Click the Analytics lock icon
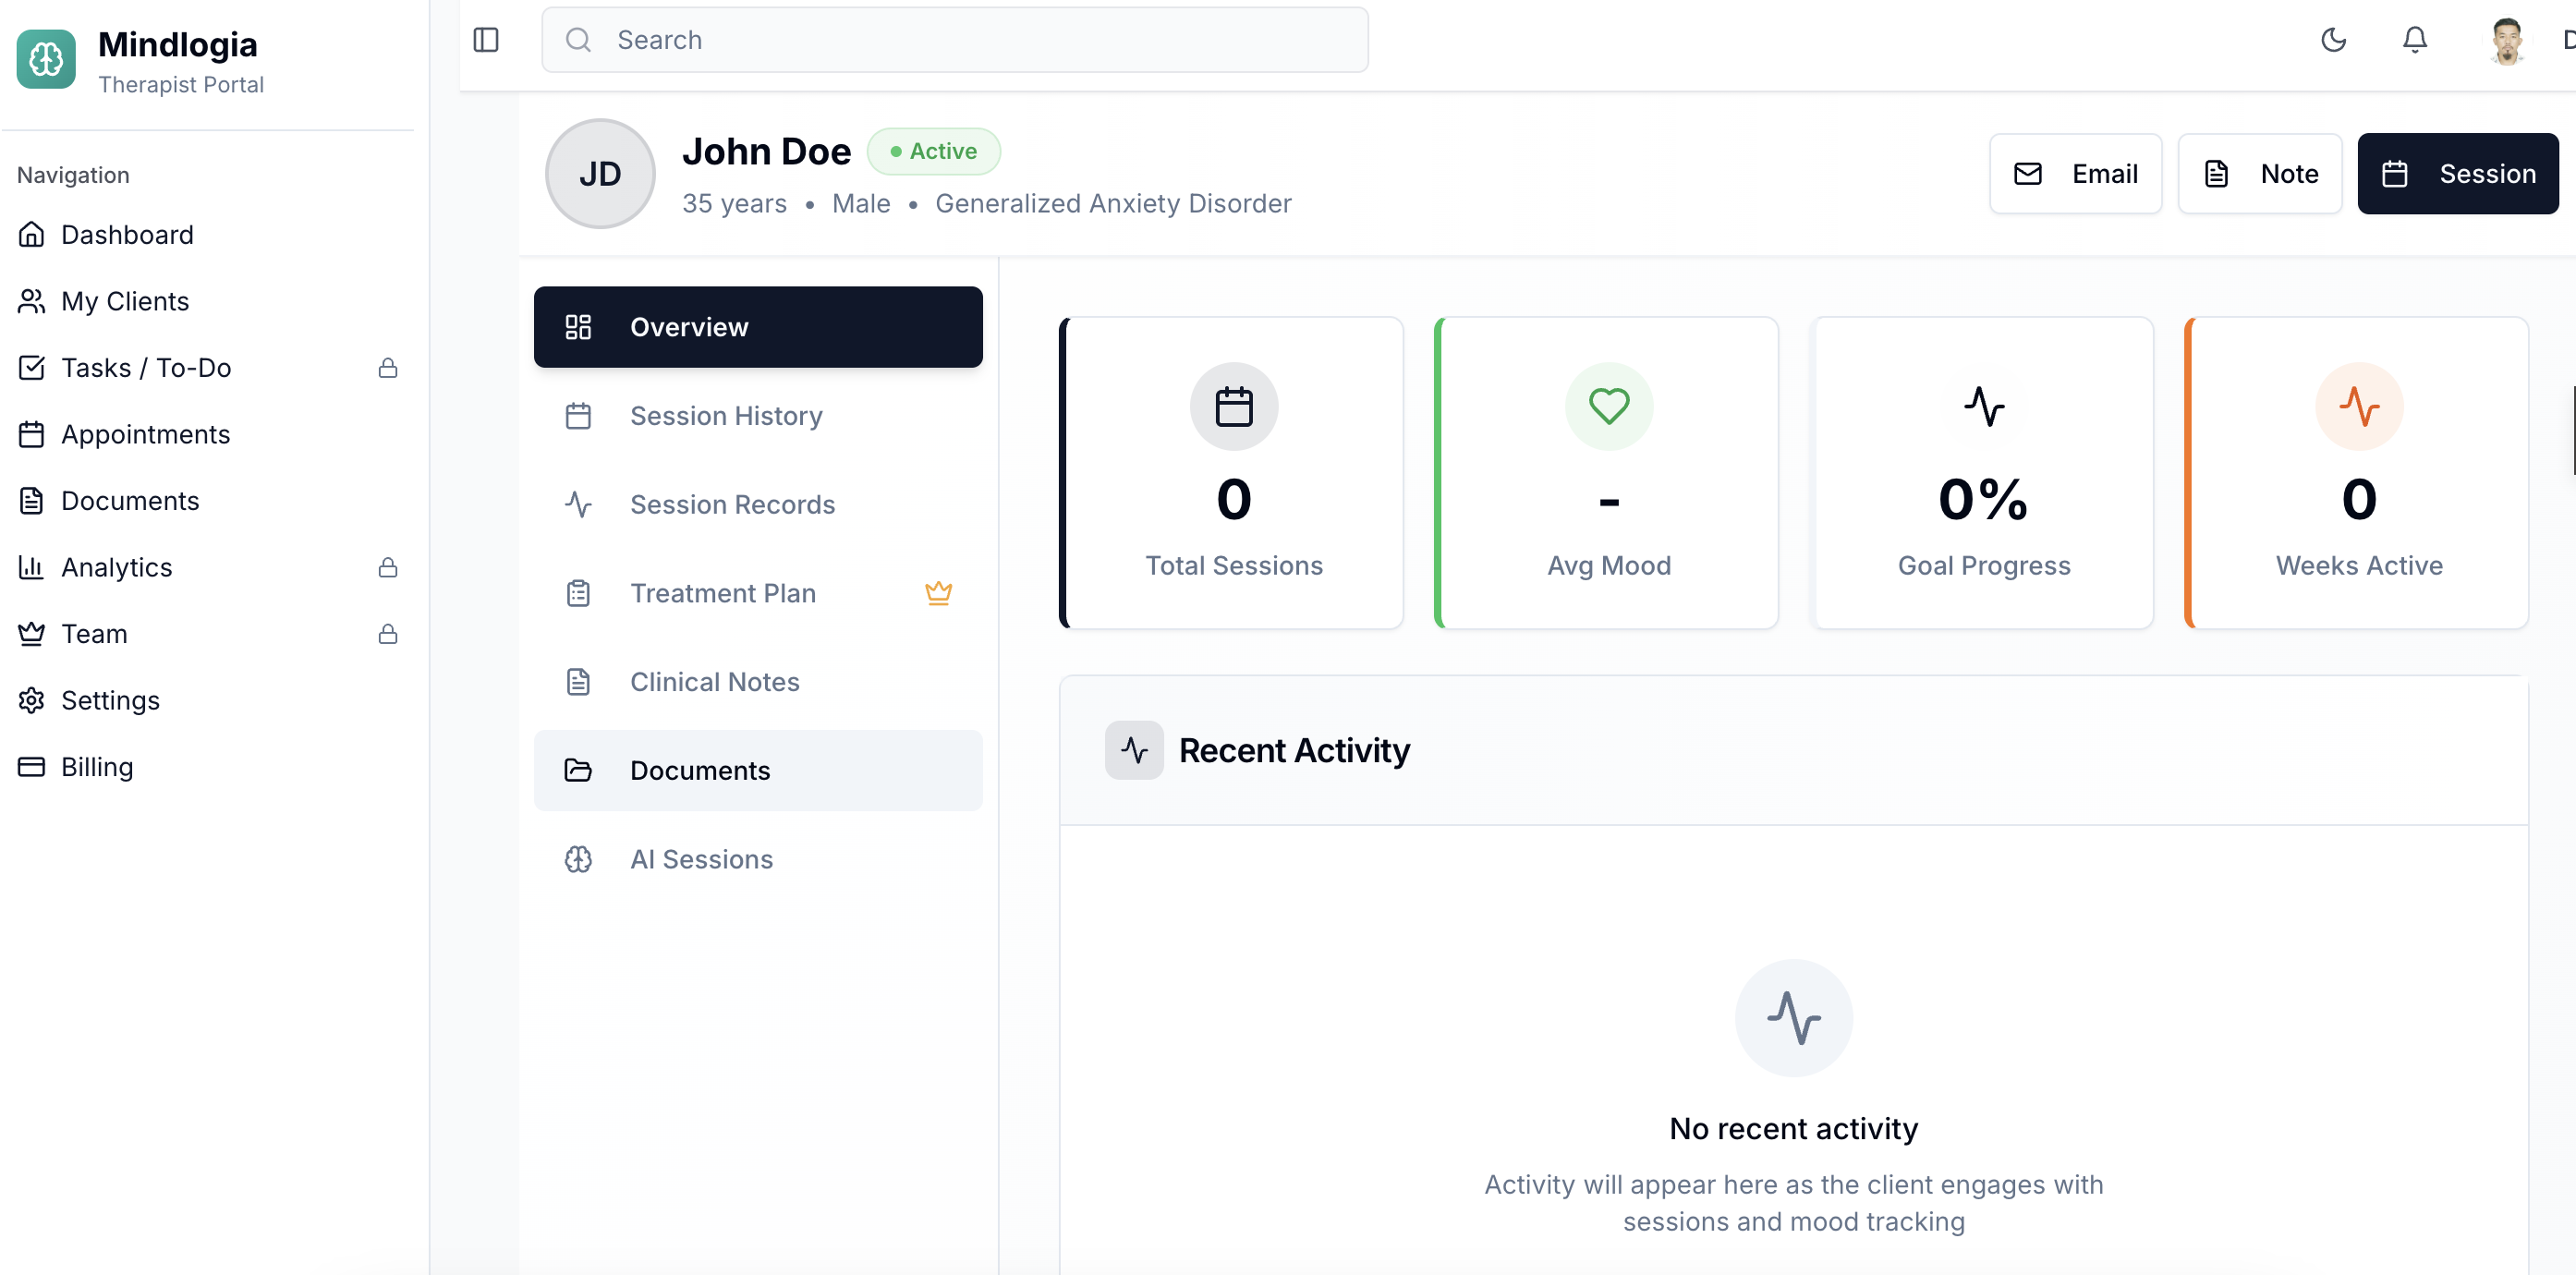The height and width of the screenshot is (1275, 2576). pos(388,567)
